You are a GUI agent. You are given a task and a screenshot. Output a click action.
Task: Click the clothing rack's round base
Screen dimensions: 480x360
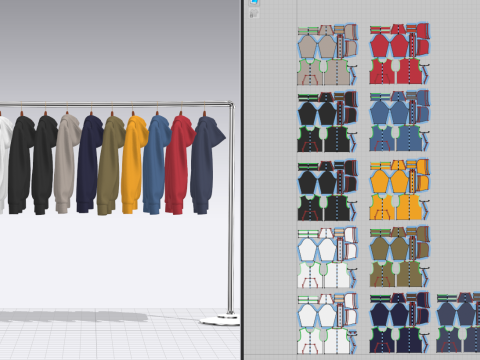pyautogui.click(x=220, y=319)
